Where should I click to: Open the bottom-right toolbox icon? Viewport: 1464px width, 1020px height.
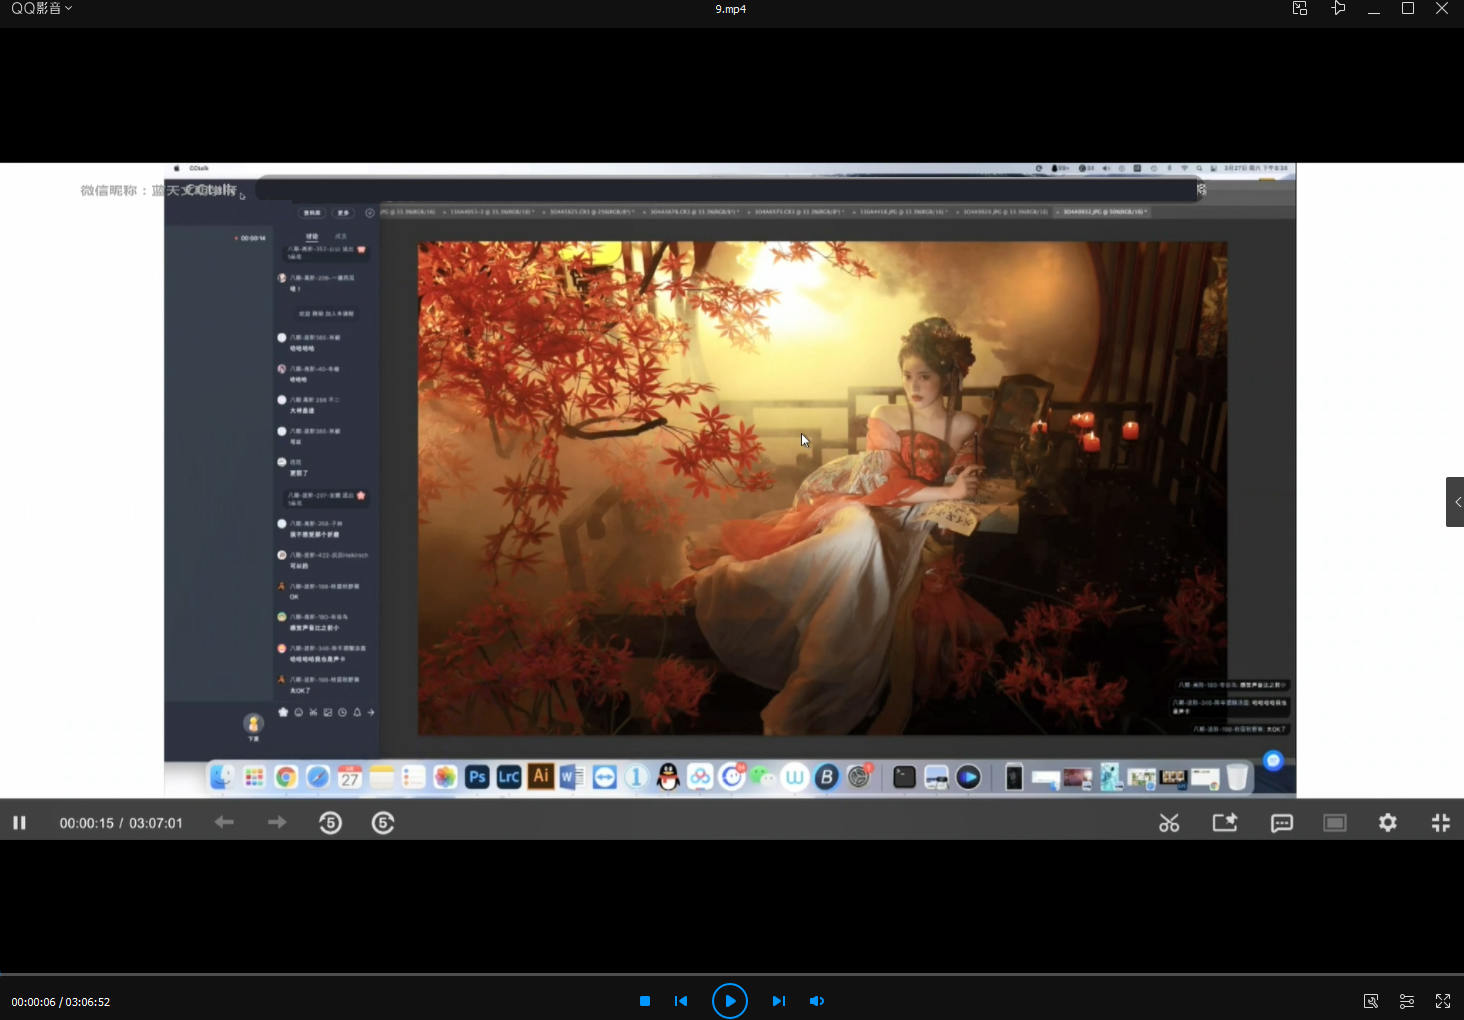[x=1371, y=1001]
